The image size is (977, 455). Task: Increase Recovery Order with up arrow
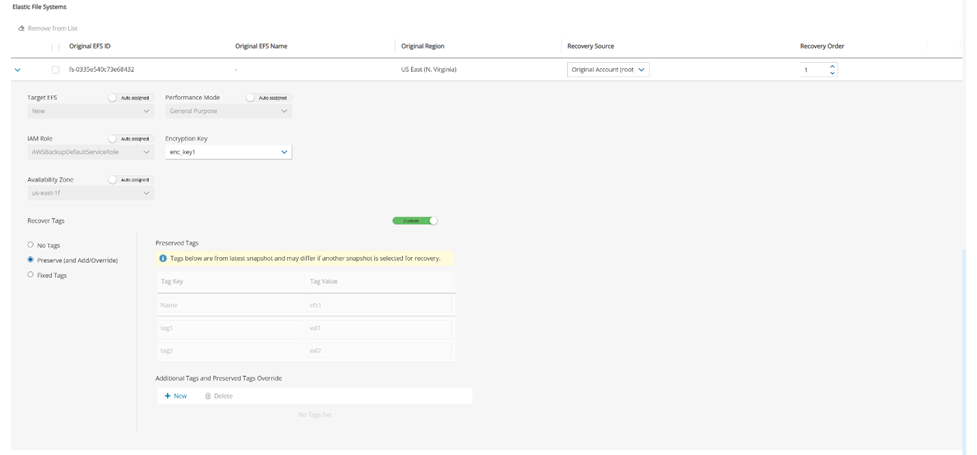tap(832, 66)
